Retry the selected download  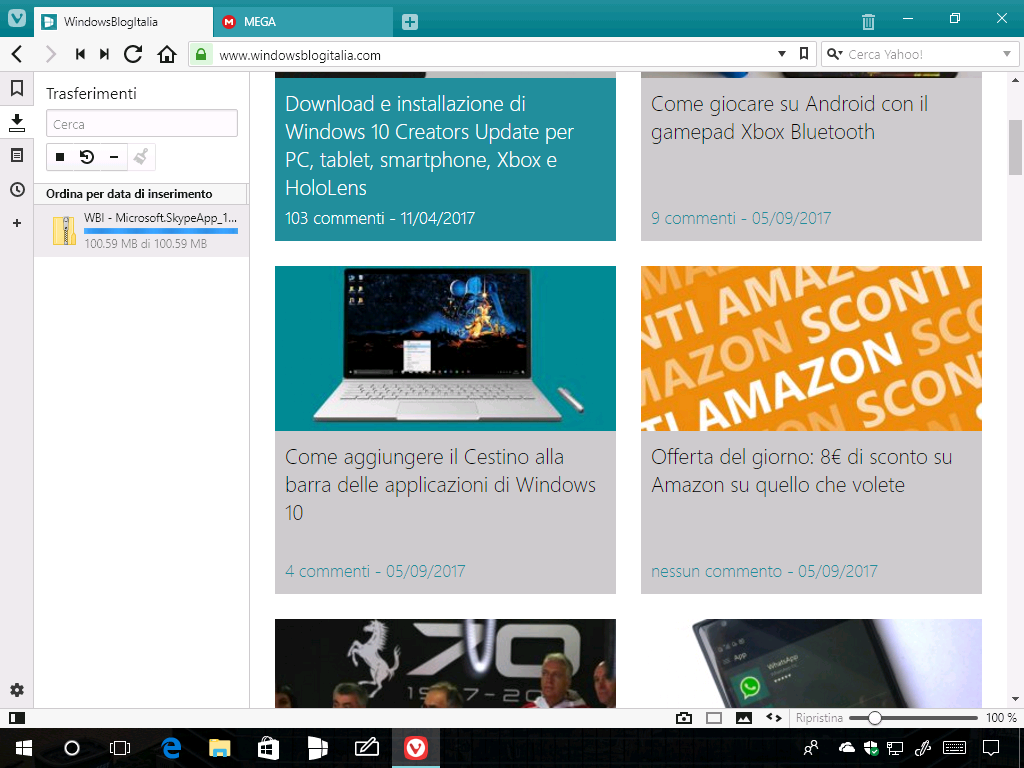click(87, 157)
